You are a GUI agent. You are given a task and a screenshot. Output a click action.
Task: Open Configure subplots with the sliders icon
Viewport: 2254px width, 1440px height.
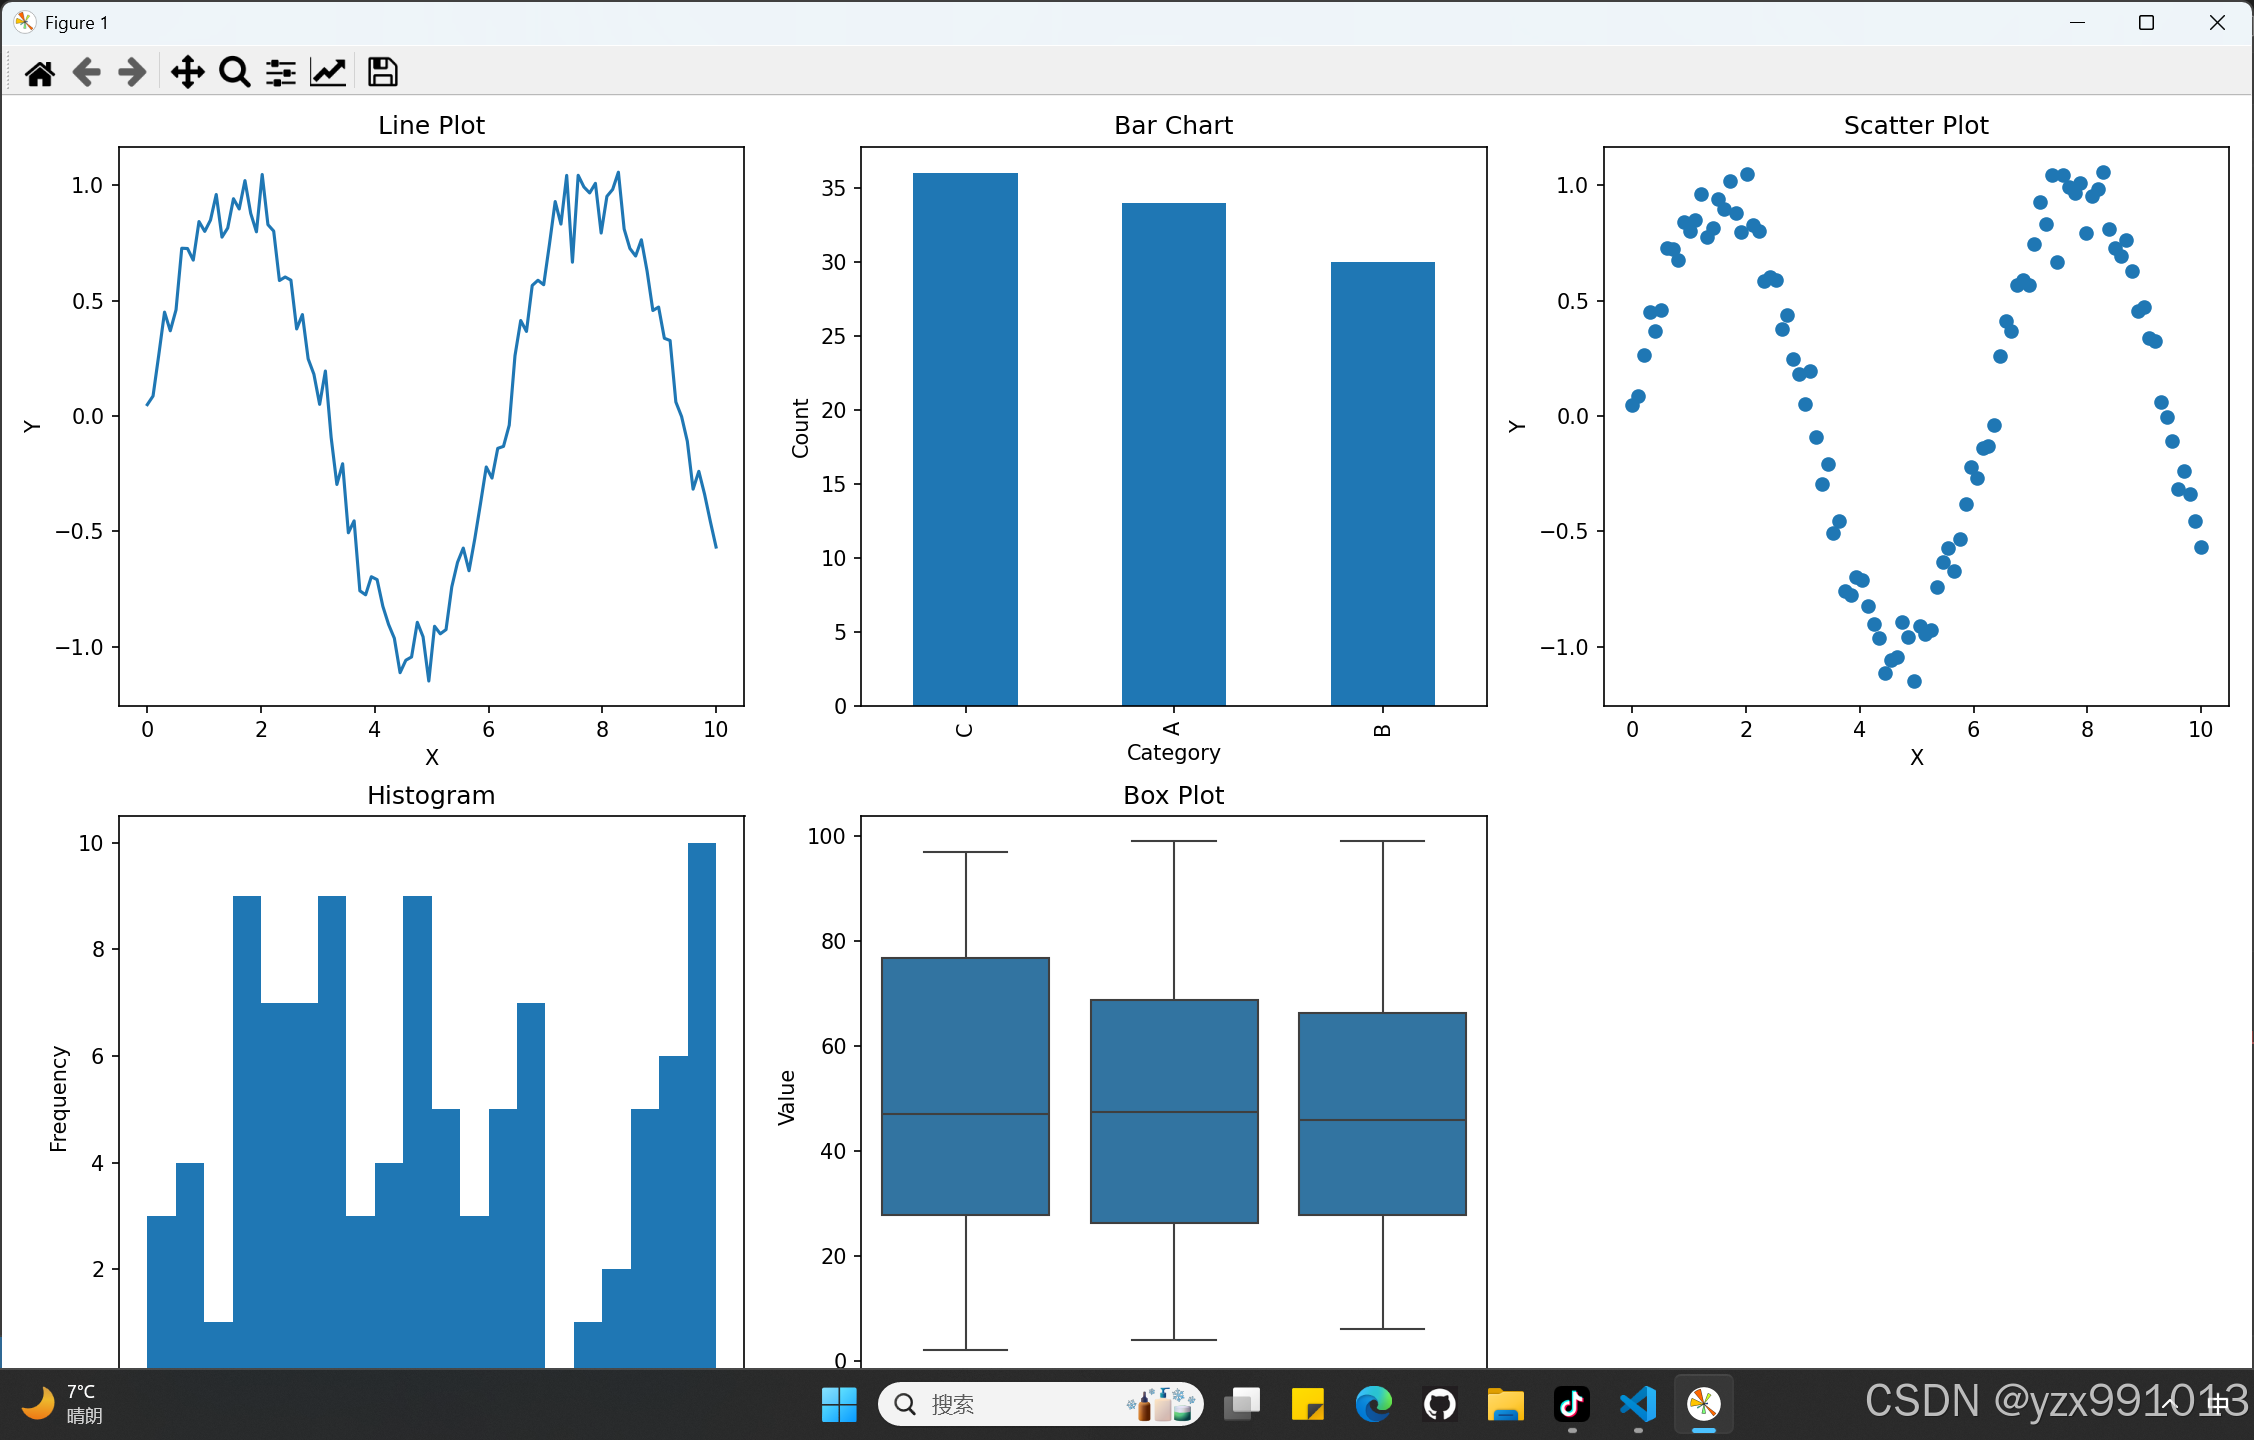click(281, 72)
